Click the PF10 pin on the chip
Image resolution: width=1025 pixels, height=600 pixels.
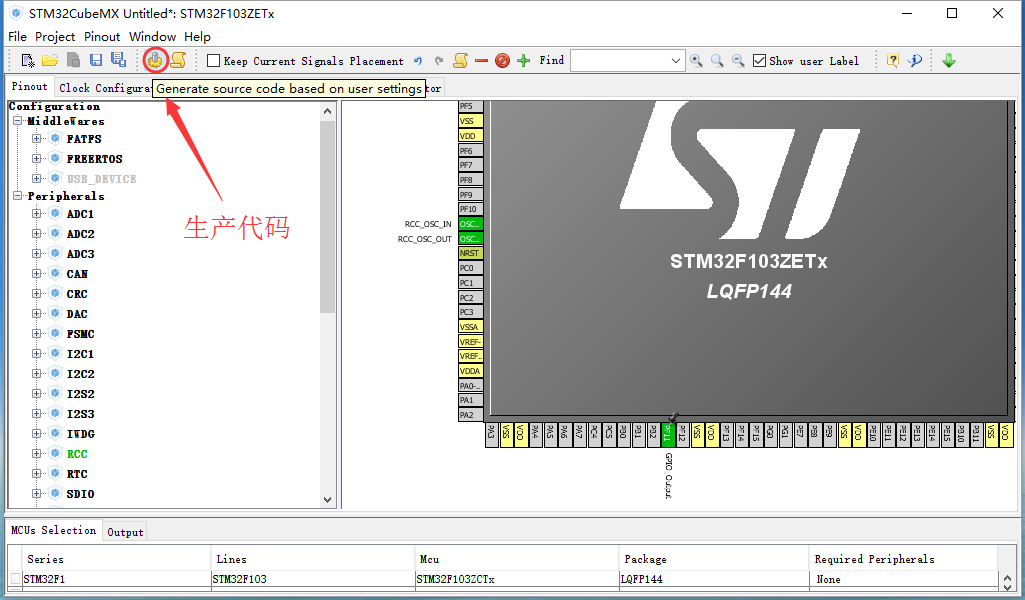pyautogui.click(x=471, y=209)
